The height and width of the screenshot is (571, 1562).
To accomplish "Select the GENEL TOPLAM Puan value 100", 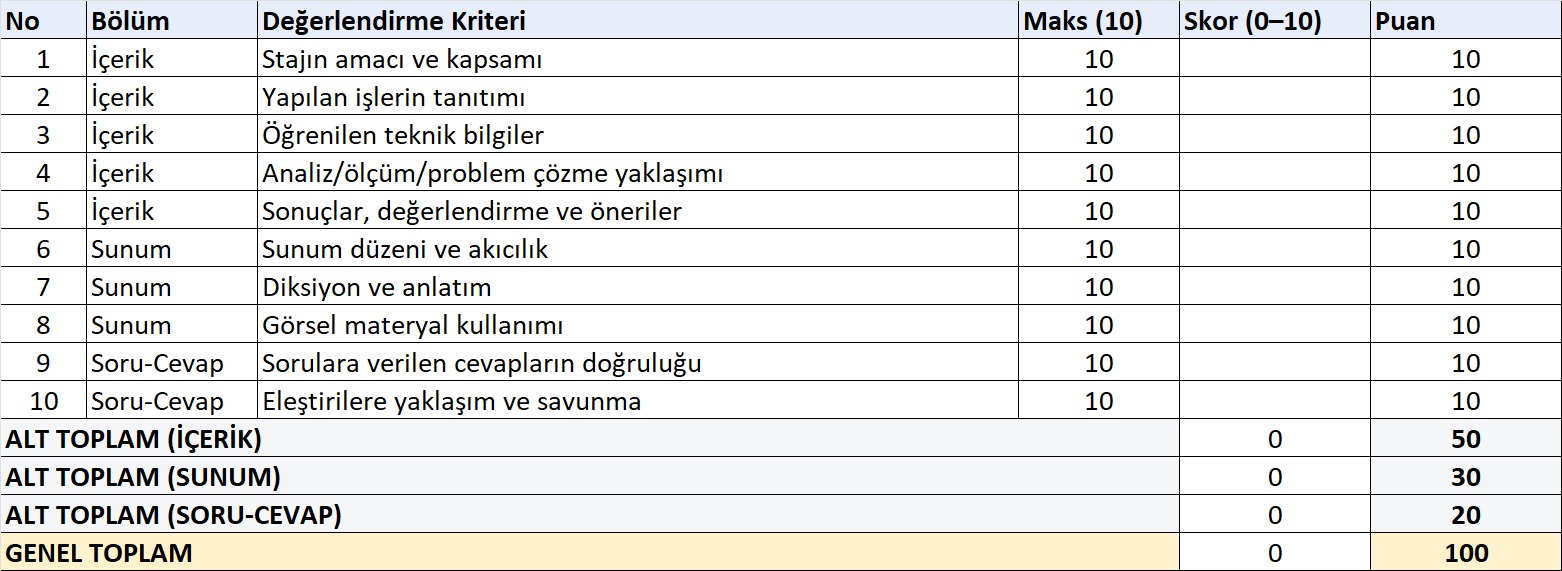I will coord(1466,553).
